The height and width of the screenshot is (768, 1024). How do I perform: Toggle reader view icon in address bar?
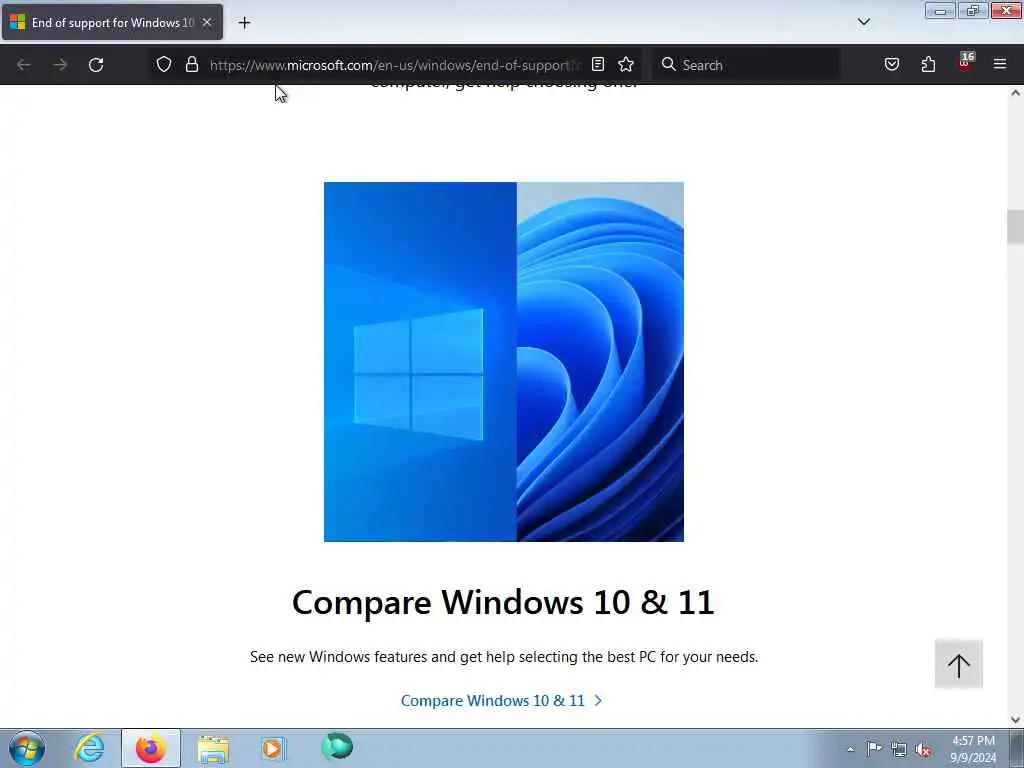click(x=598, y=64)
